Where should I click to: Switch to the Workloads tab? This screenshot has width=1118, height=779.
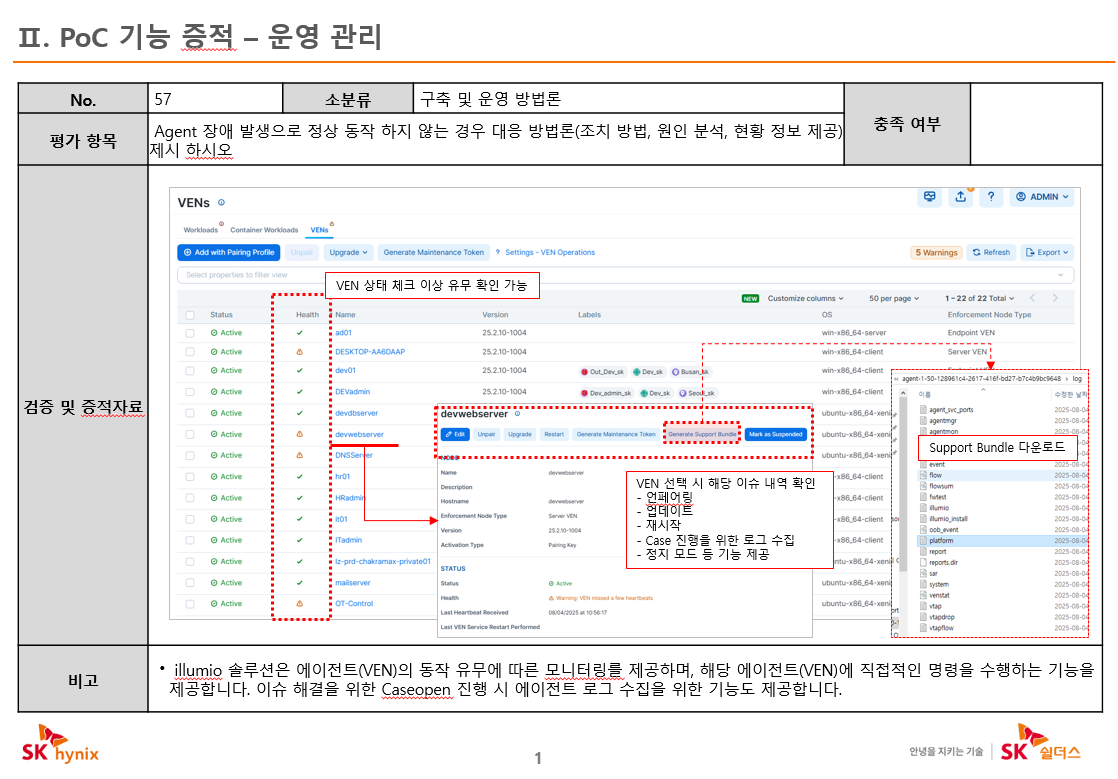pos(200,229)
